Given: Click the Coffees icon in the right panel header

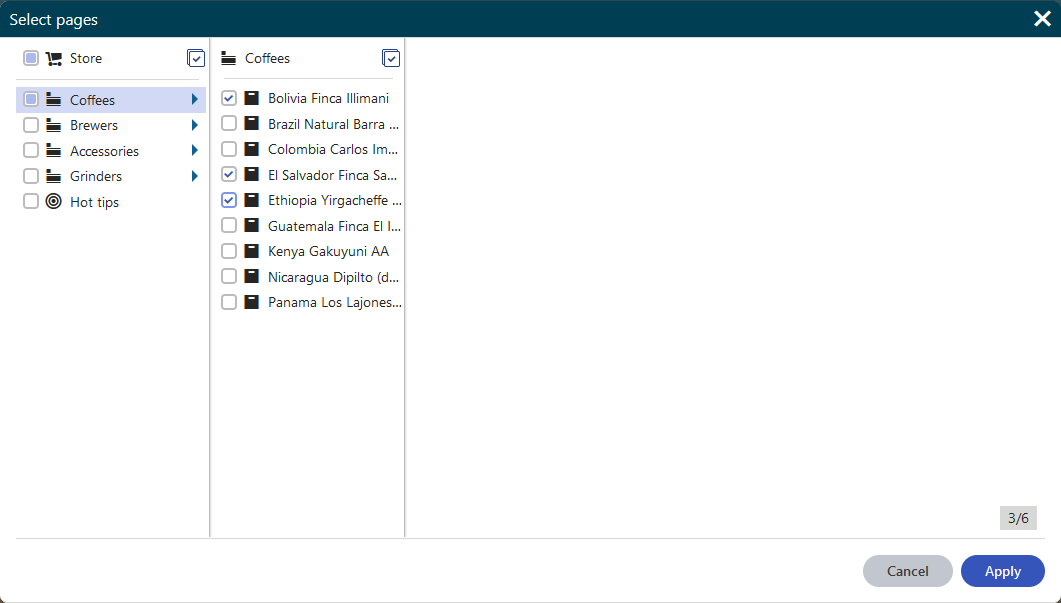Looking at the screenshot, I should (x=228, y=58).
